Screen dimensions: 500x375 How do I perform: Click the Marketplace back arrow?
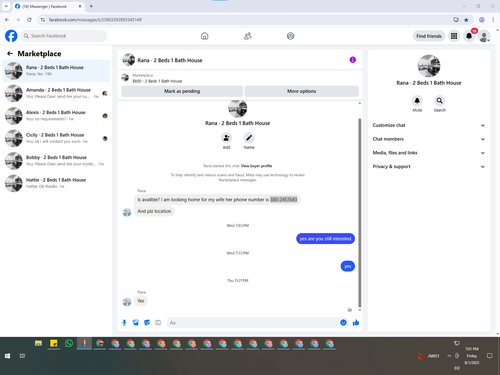10,53
